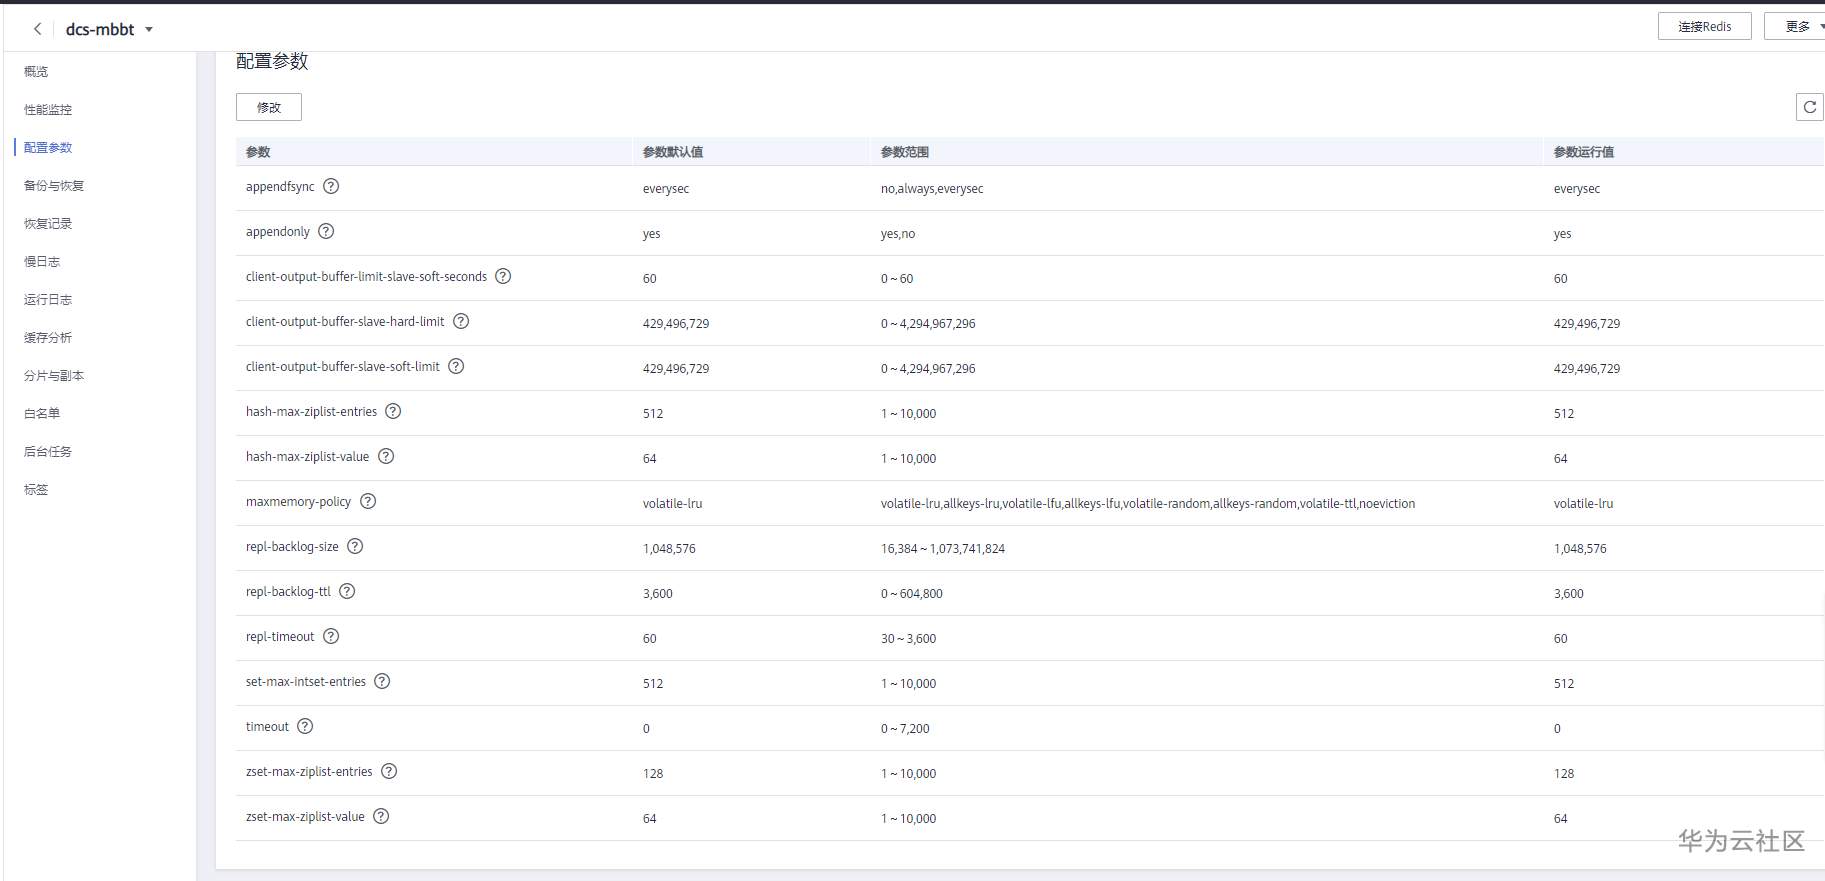Open help for client-output-buffer-slave-soft-limit
The image size is (1825, 881).
456,366
